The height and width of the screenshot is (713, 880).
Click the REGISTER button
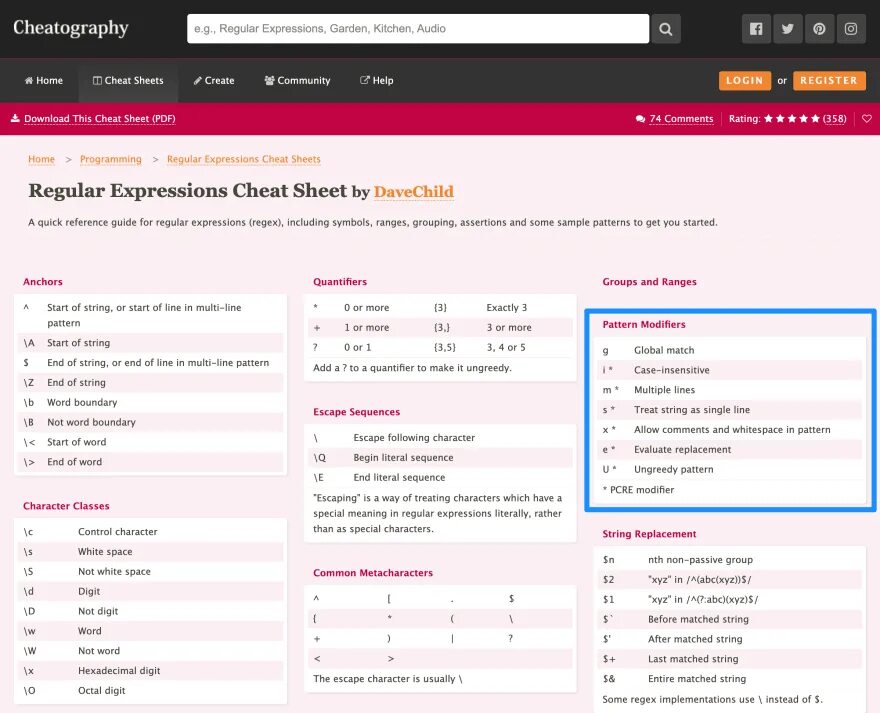(x=829, y=80)
